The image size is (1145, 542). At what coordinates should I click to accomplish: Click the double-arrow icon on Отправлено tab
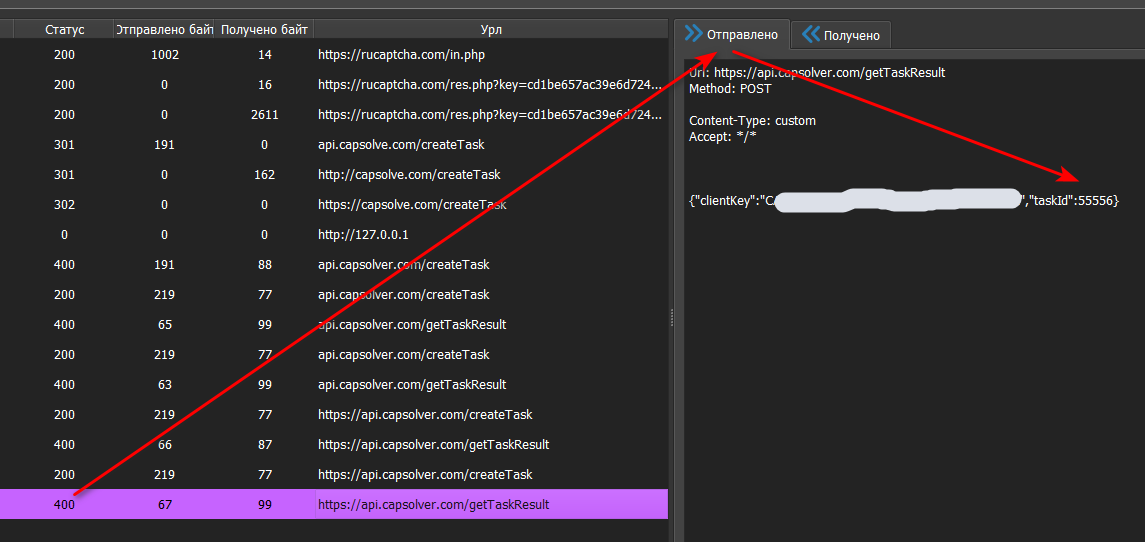[x=694, y=34]
